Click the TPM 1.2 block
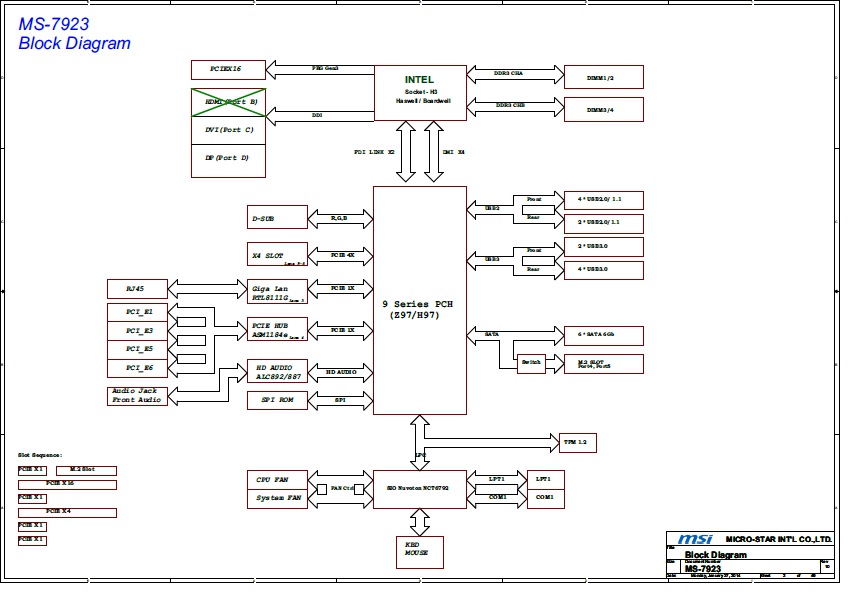The image size is (851, 601). click(573, 441)
